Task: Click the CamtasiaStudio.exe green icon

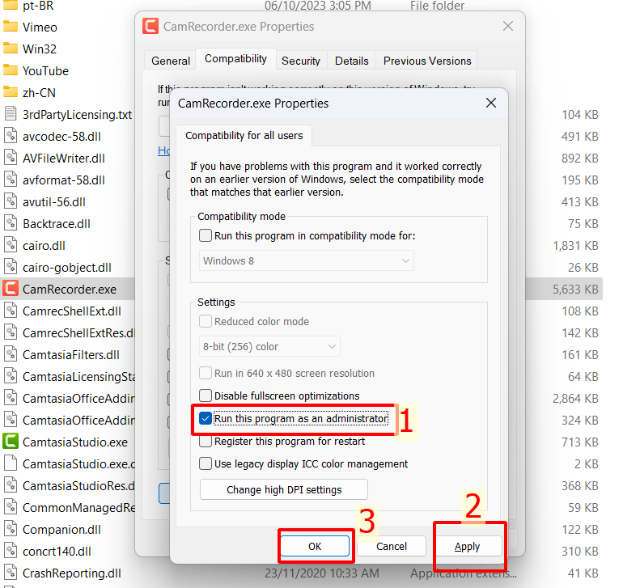Action: tap(10, 442)
